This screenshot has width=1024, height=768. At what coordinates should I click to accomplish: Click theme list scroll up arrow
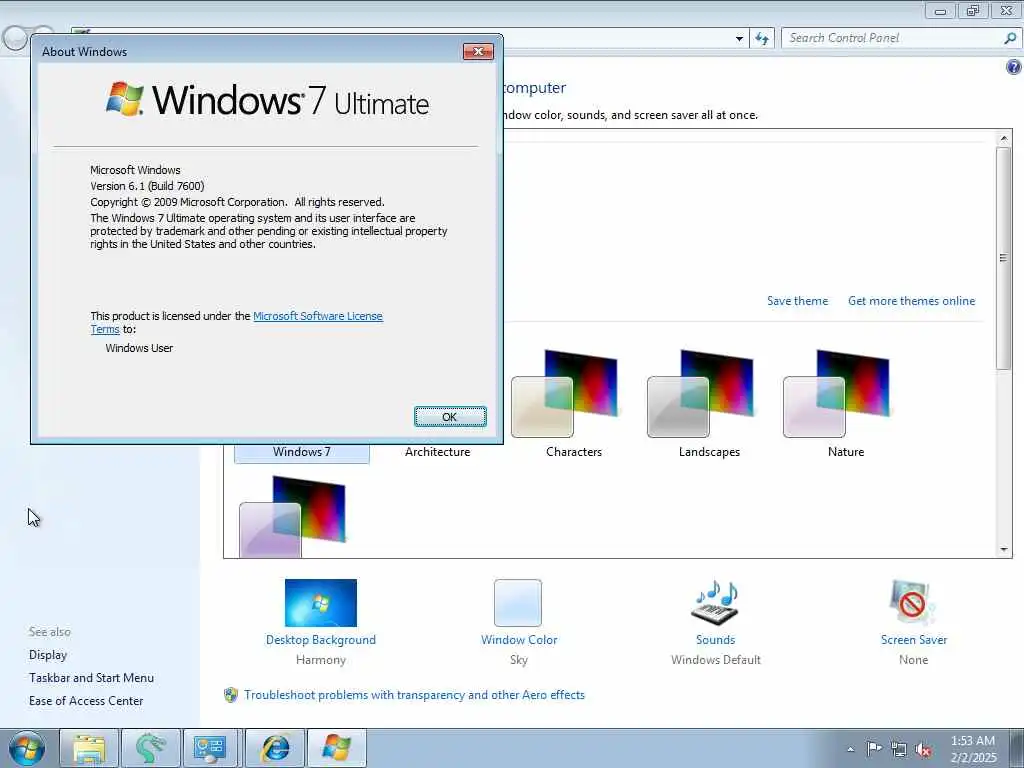pos(1004,138)
